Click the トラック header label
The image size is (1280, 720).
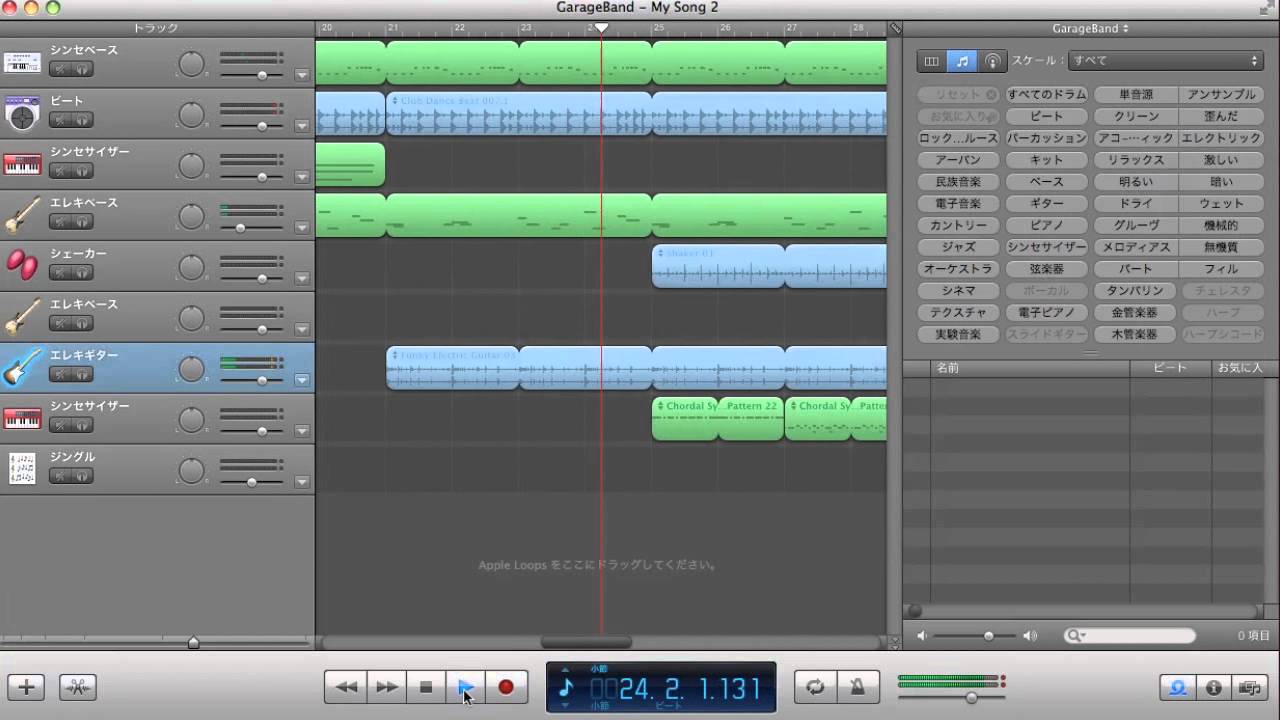point(155,28)
